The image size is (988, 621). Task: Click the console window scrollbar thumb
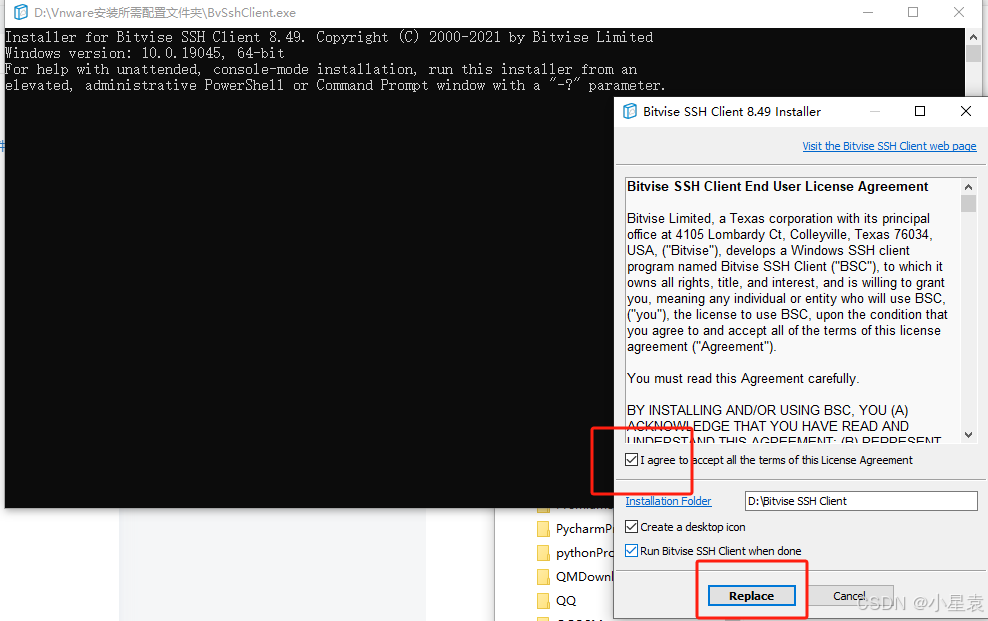(974, 53)
